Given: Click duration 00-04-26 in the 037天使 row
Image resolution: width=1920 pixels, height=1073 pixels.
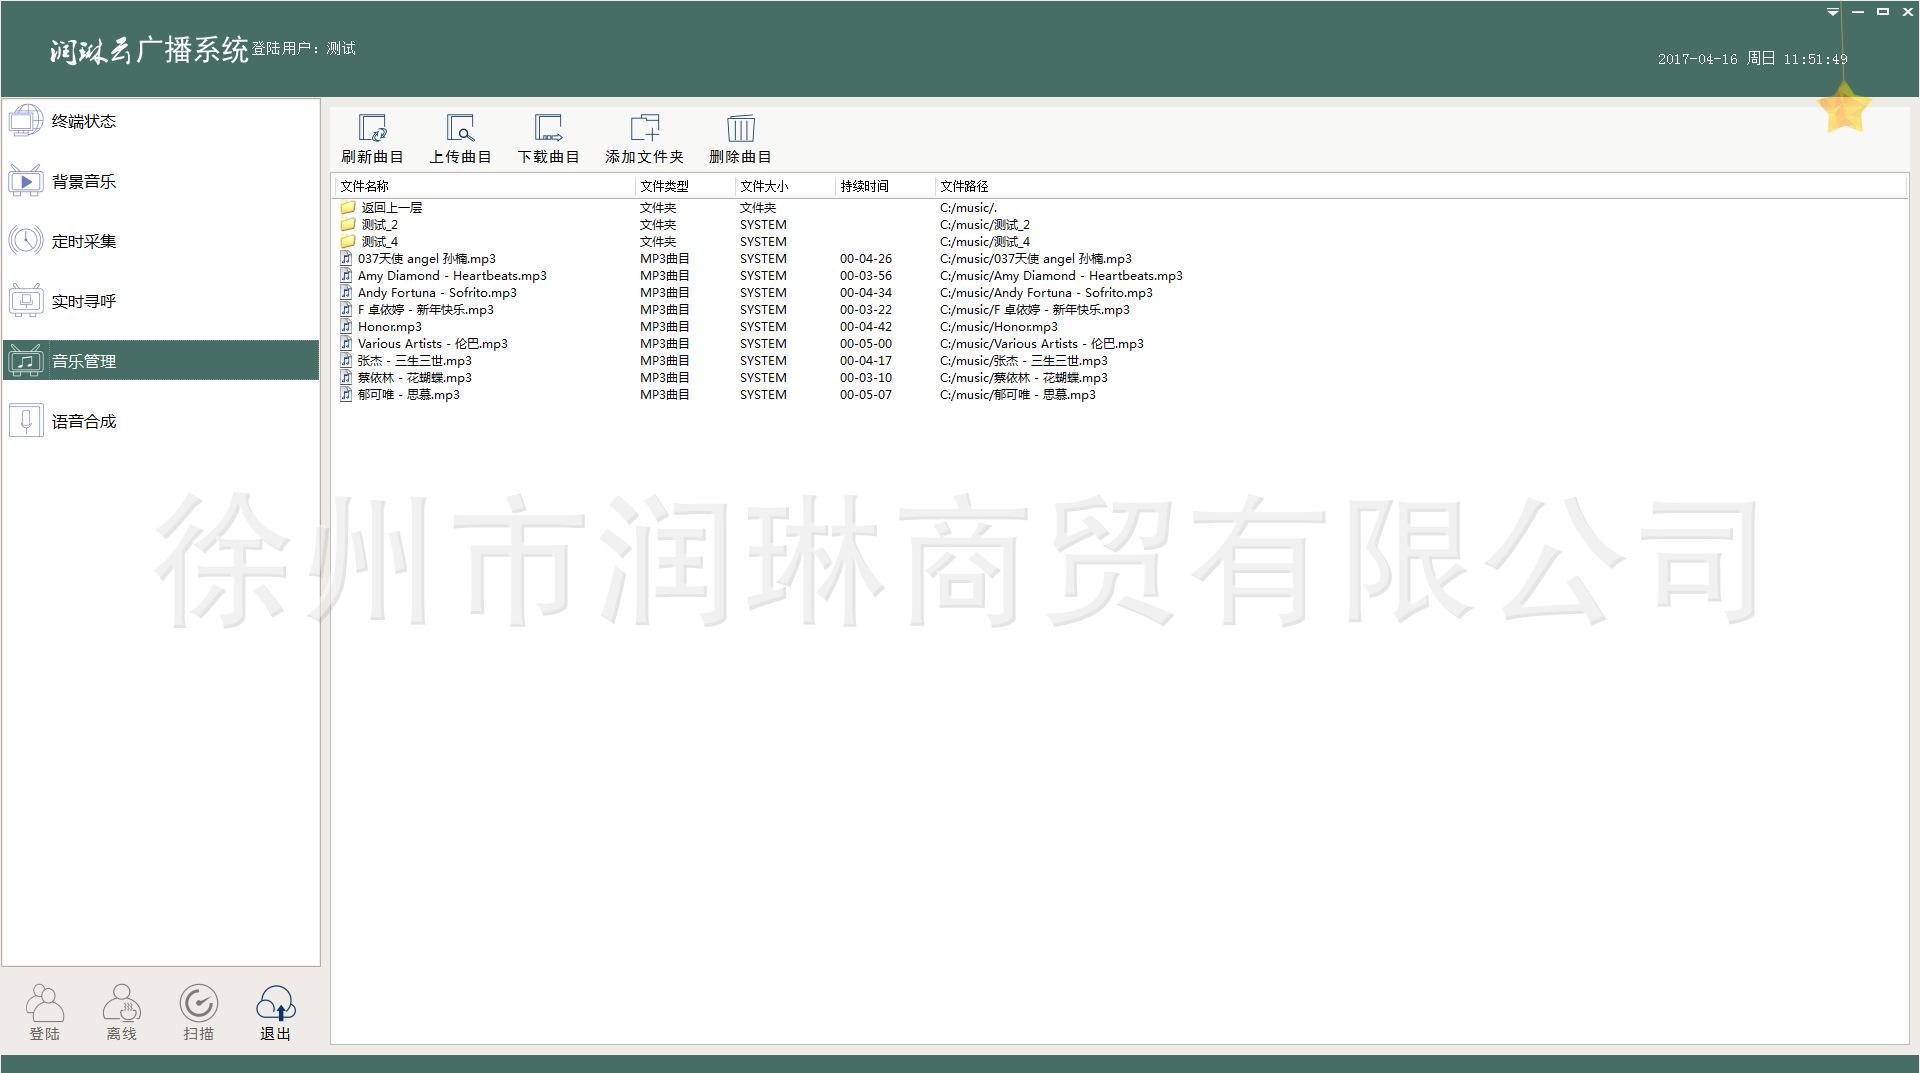Looking at the screenshot, I should pyautogui.click(x=866, y=259).
